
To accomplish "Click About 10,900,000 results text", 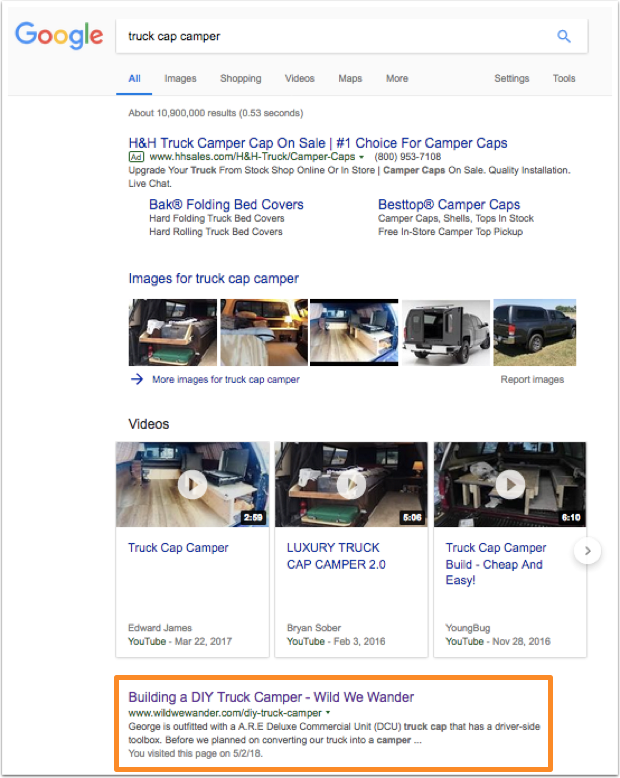I will tap(215, 113).
